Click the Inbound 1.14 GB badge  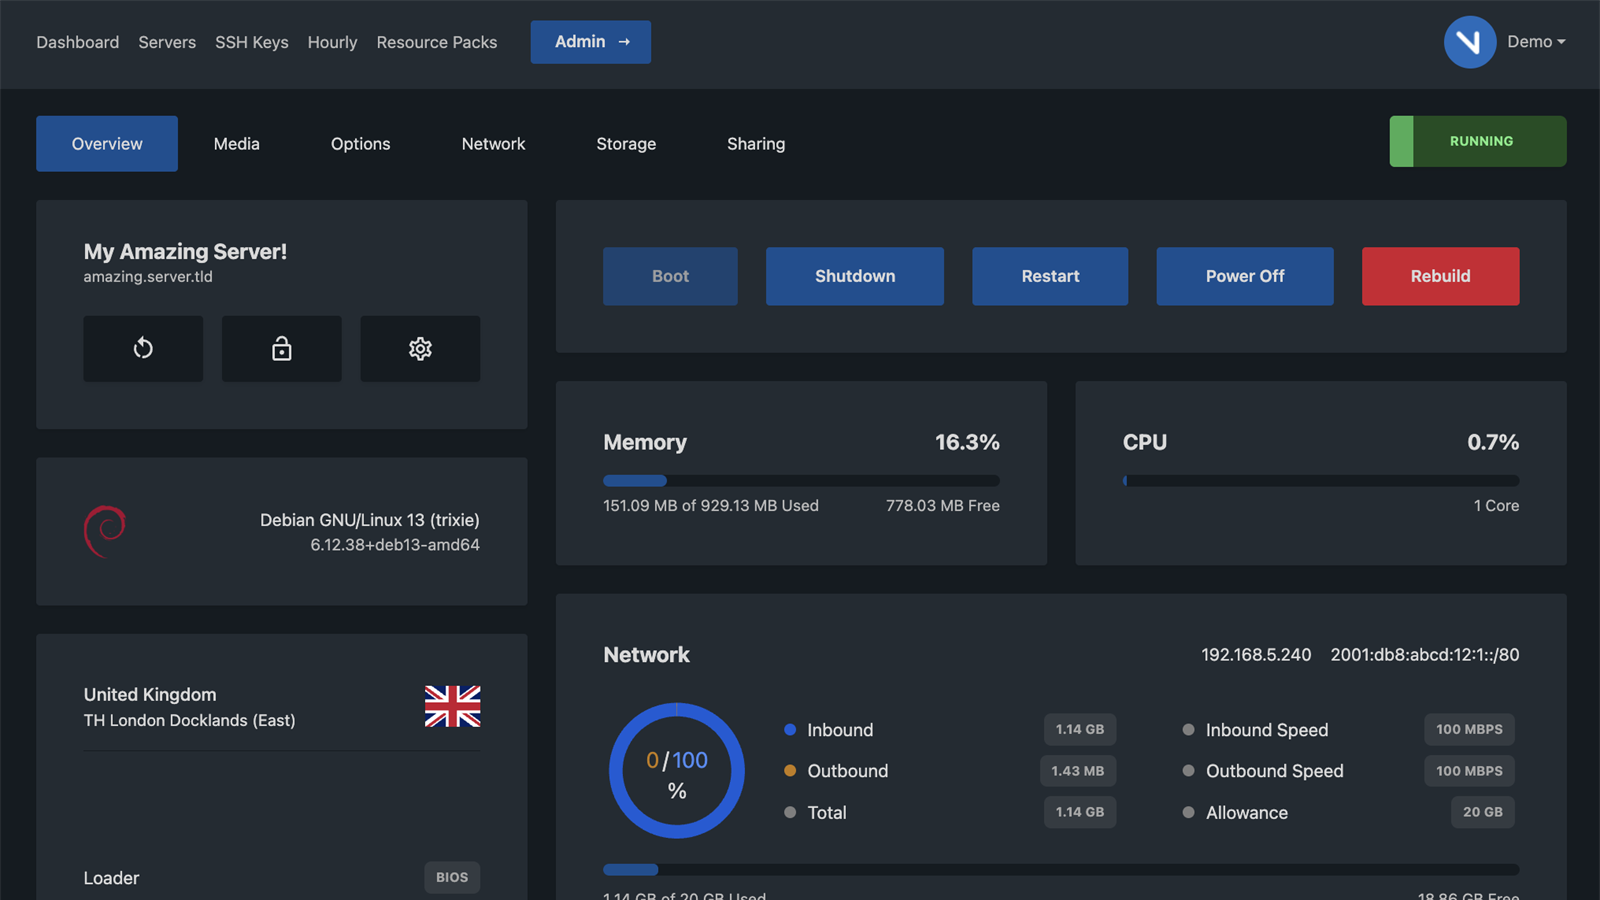[1080, 730]
